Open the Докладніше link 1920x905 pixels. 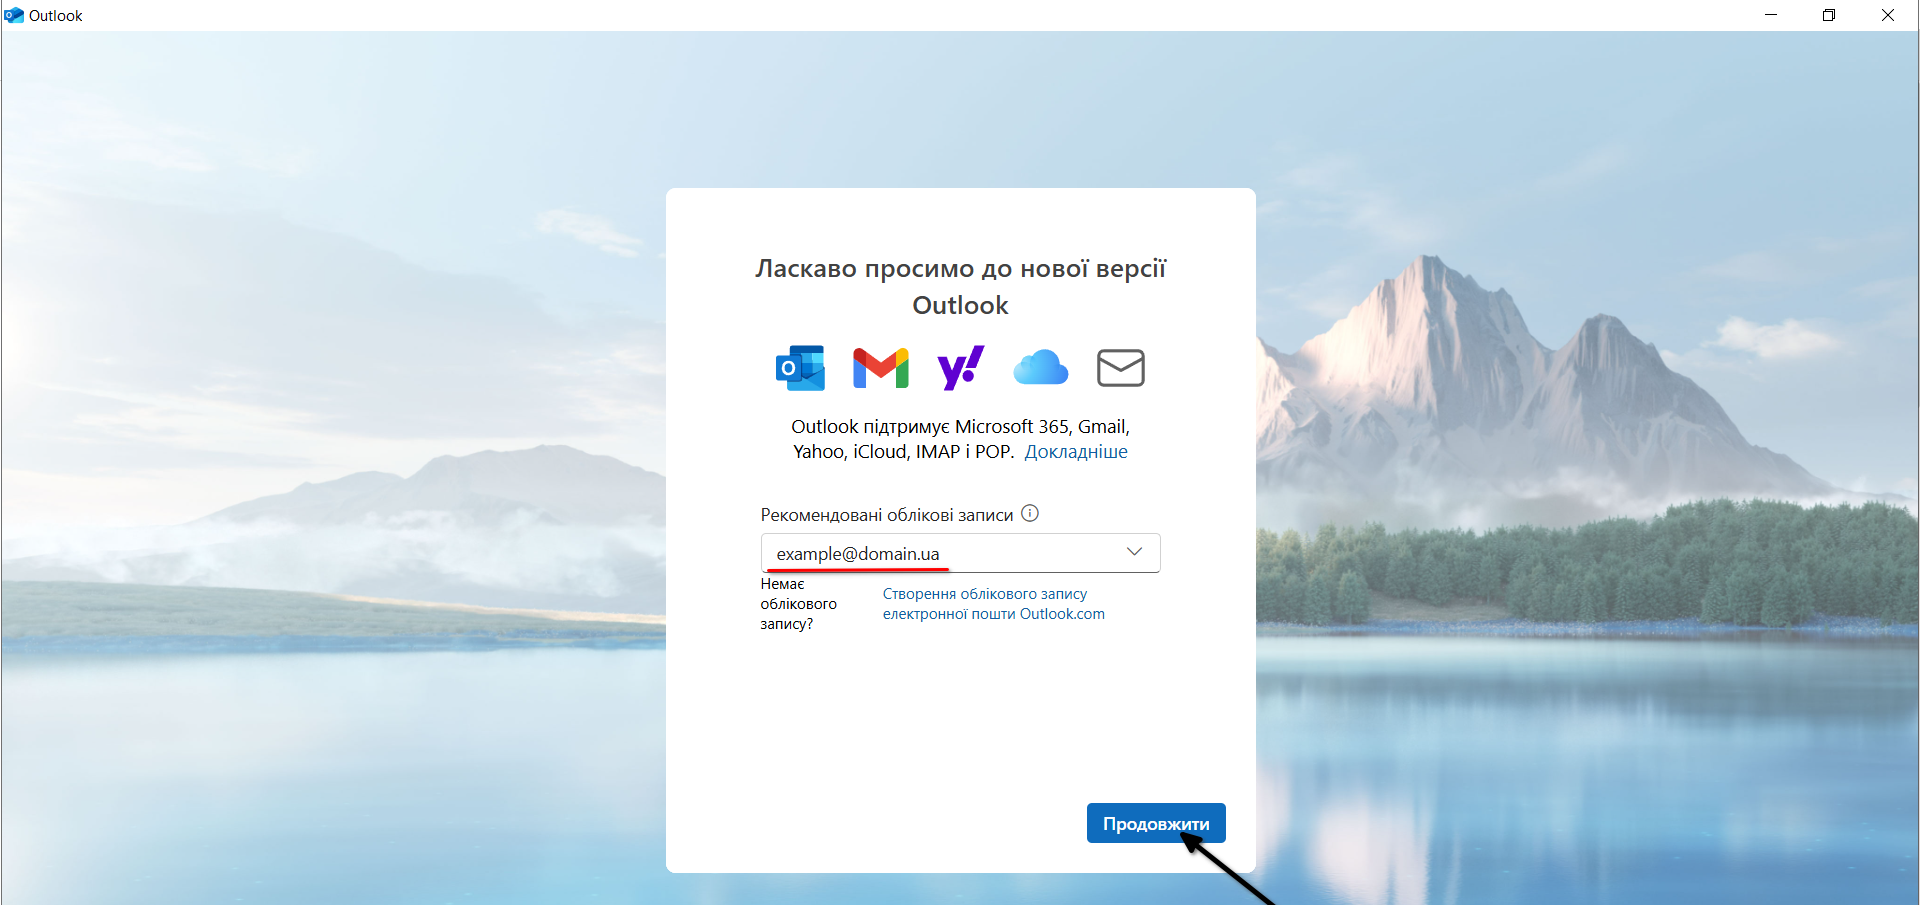tap(1076, 452)
